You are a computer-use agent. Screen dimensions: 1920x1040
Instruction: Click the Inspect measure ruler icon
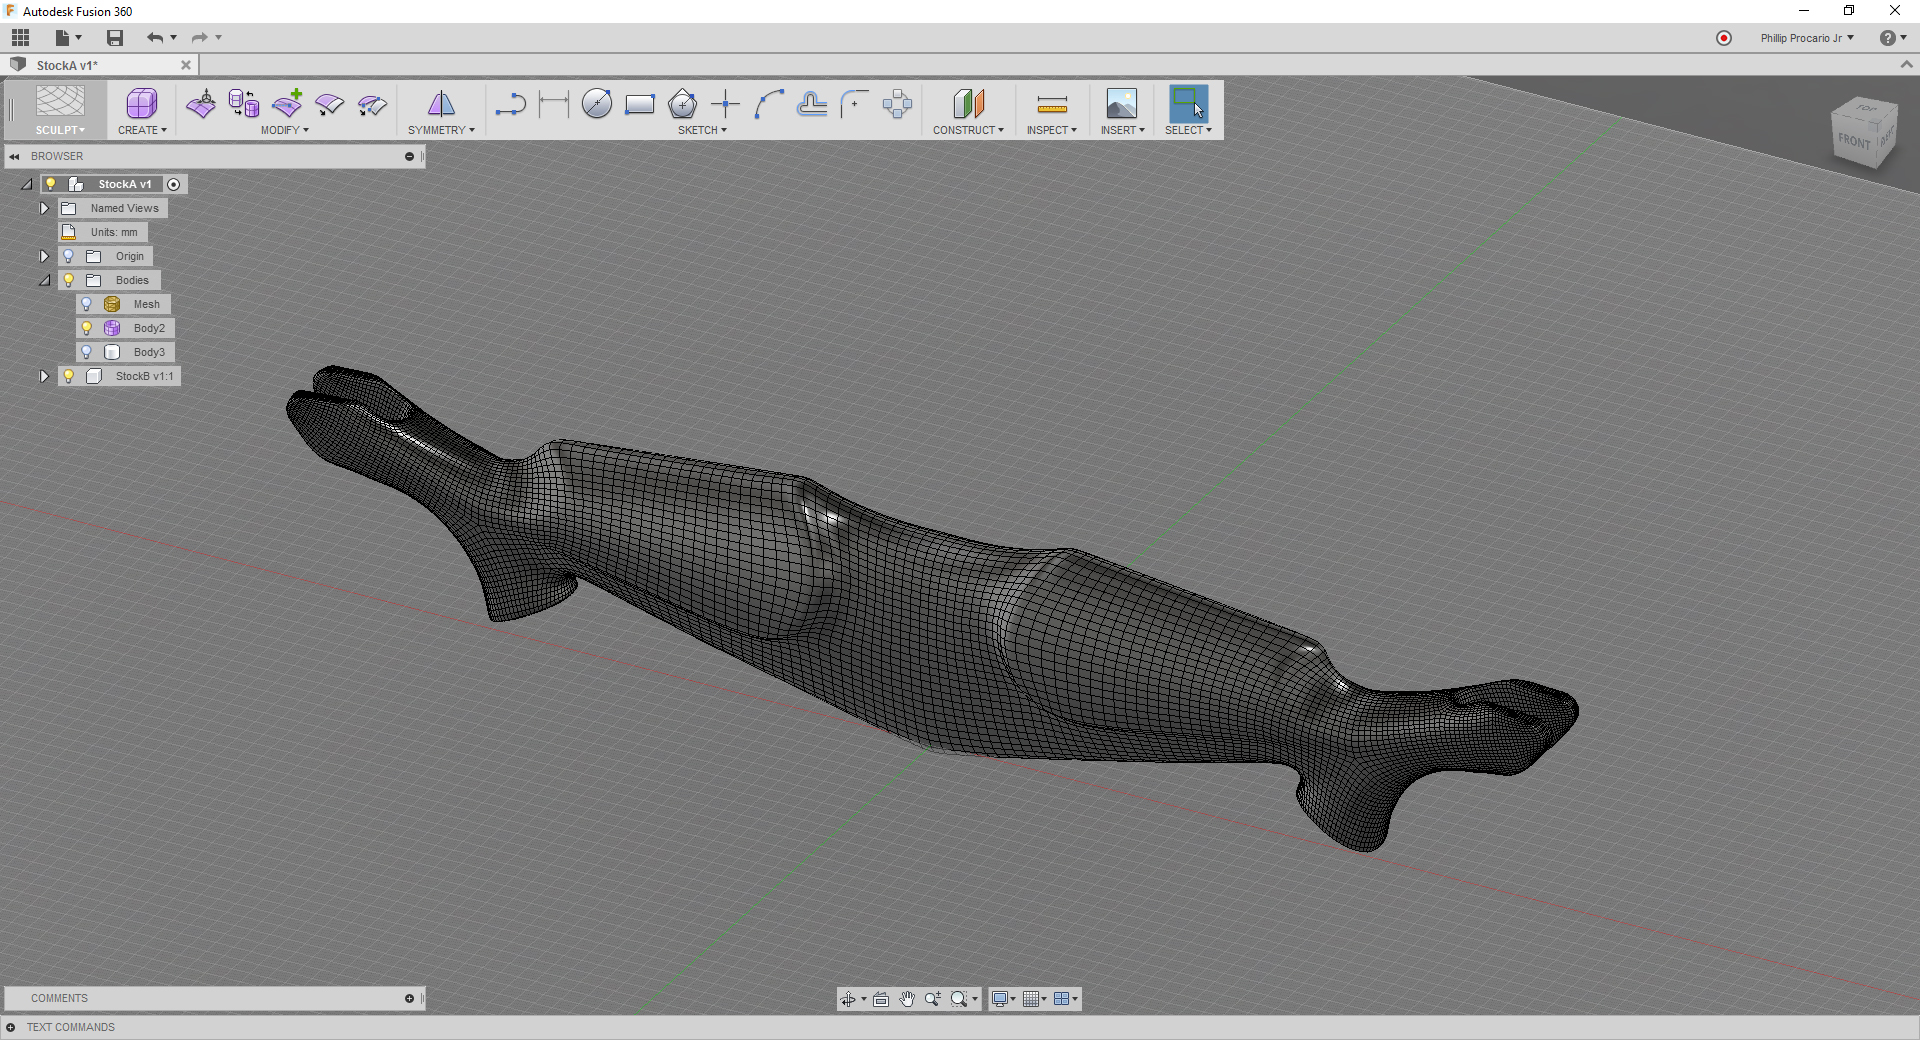[x=1052, y=103]
